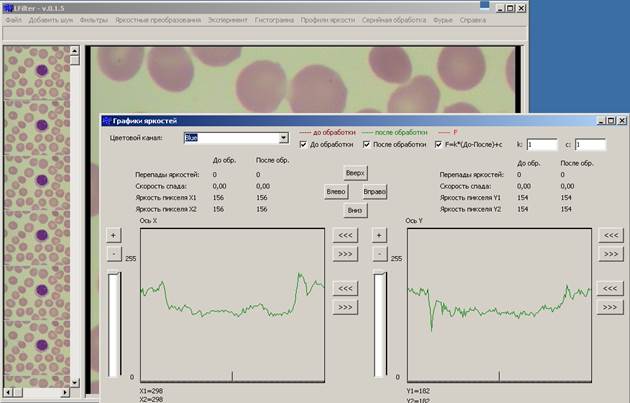
Task: Click the thumbnail list scrollbar down arrow
Action: point(75,382)
